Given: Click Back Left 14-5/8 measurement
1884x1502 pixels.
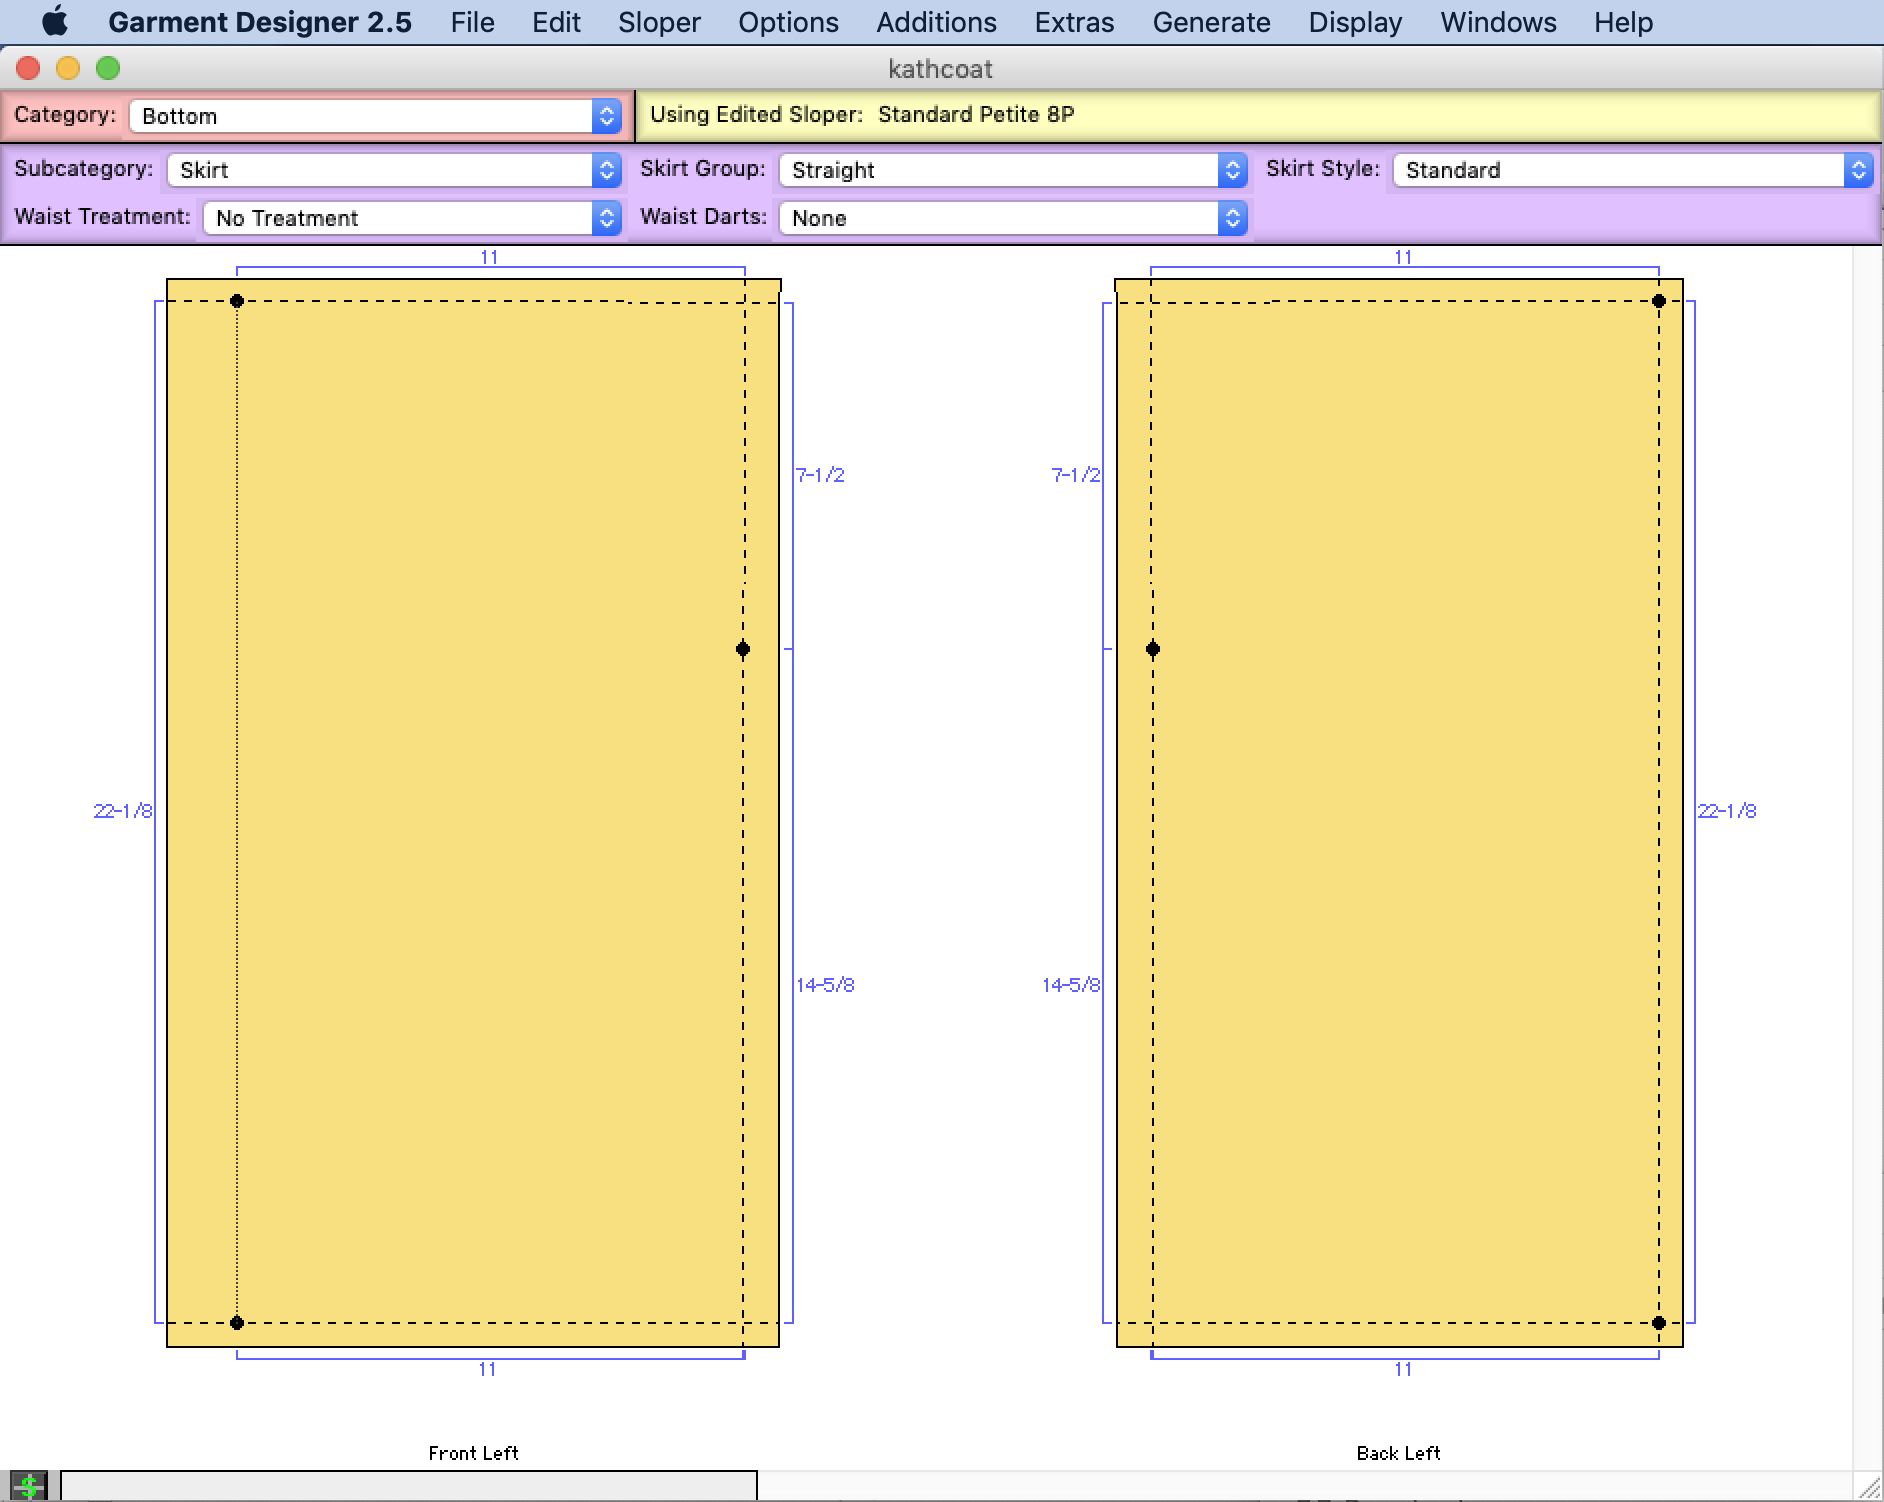Looking at the screenshot, I should pyautogui.click(x=1071, y=985).
